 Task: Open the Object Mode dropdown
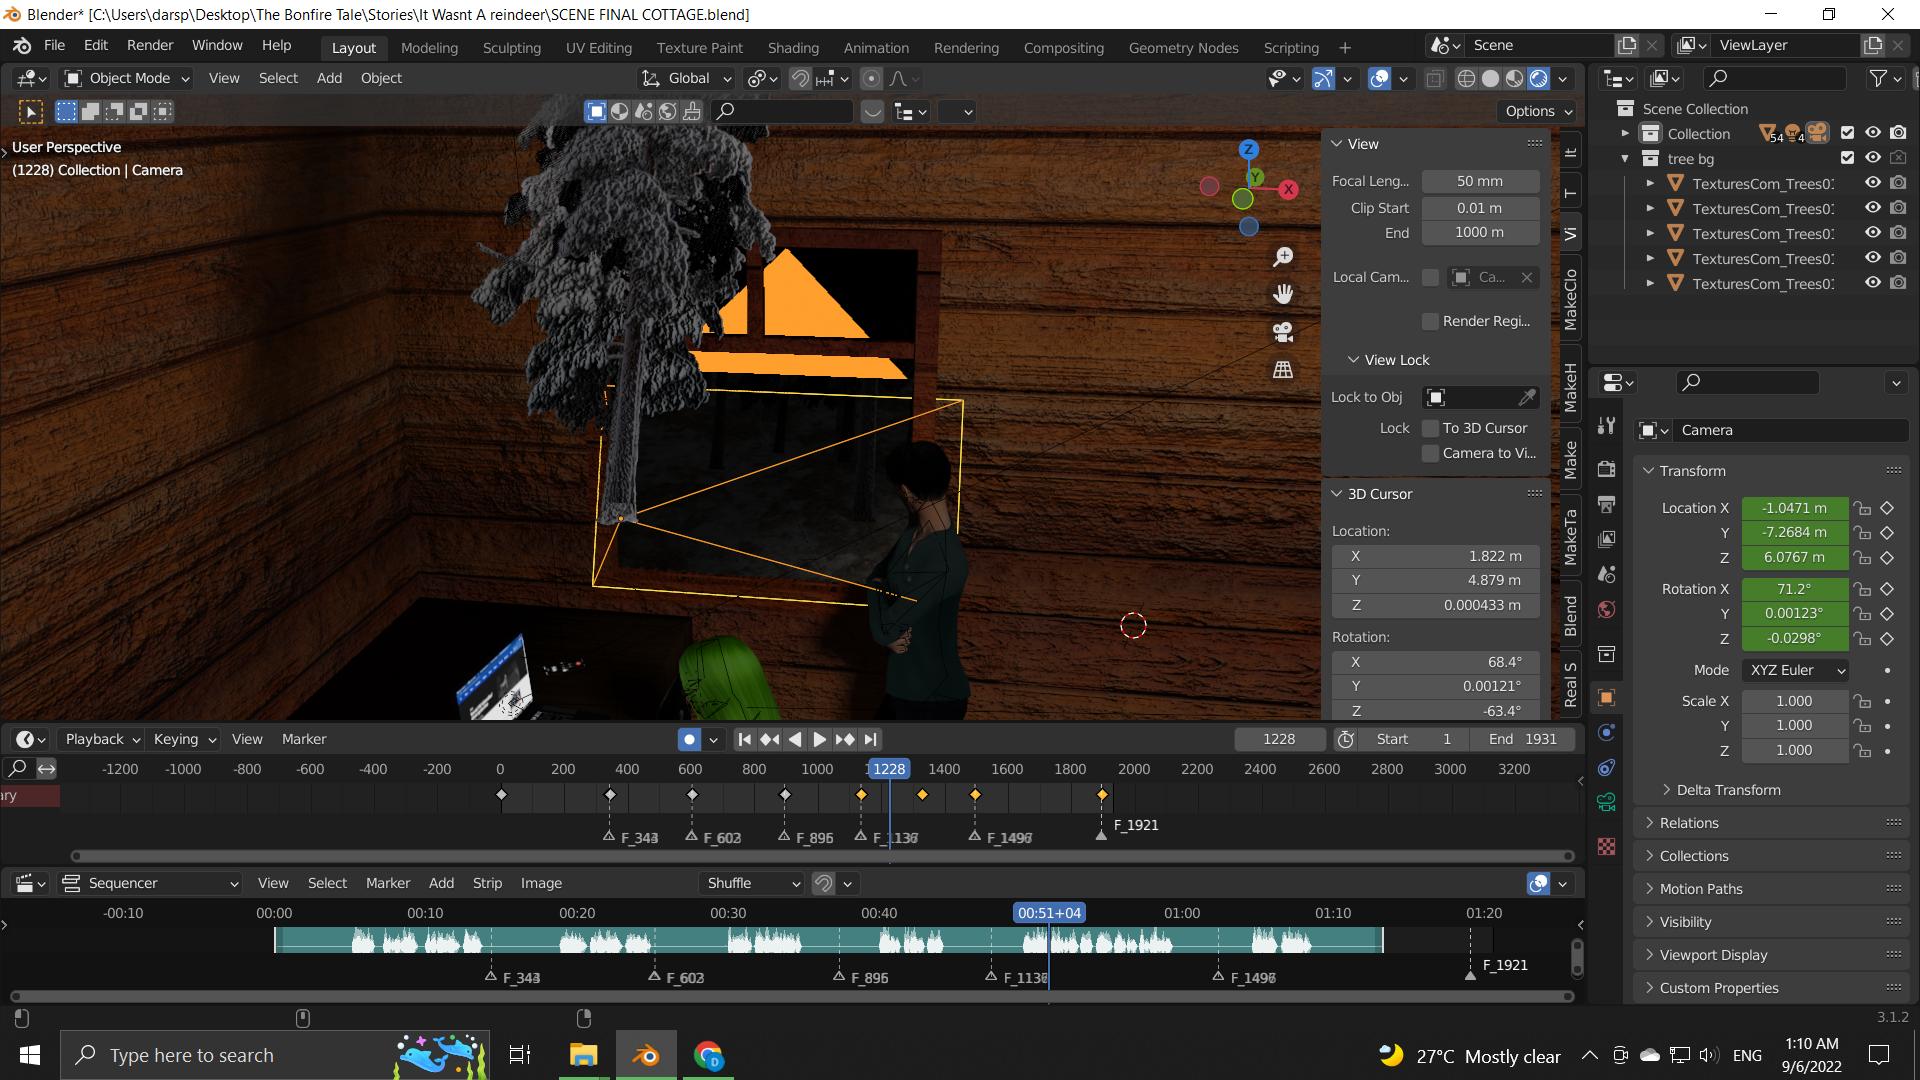tap(126, 78)
